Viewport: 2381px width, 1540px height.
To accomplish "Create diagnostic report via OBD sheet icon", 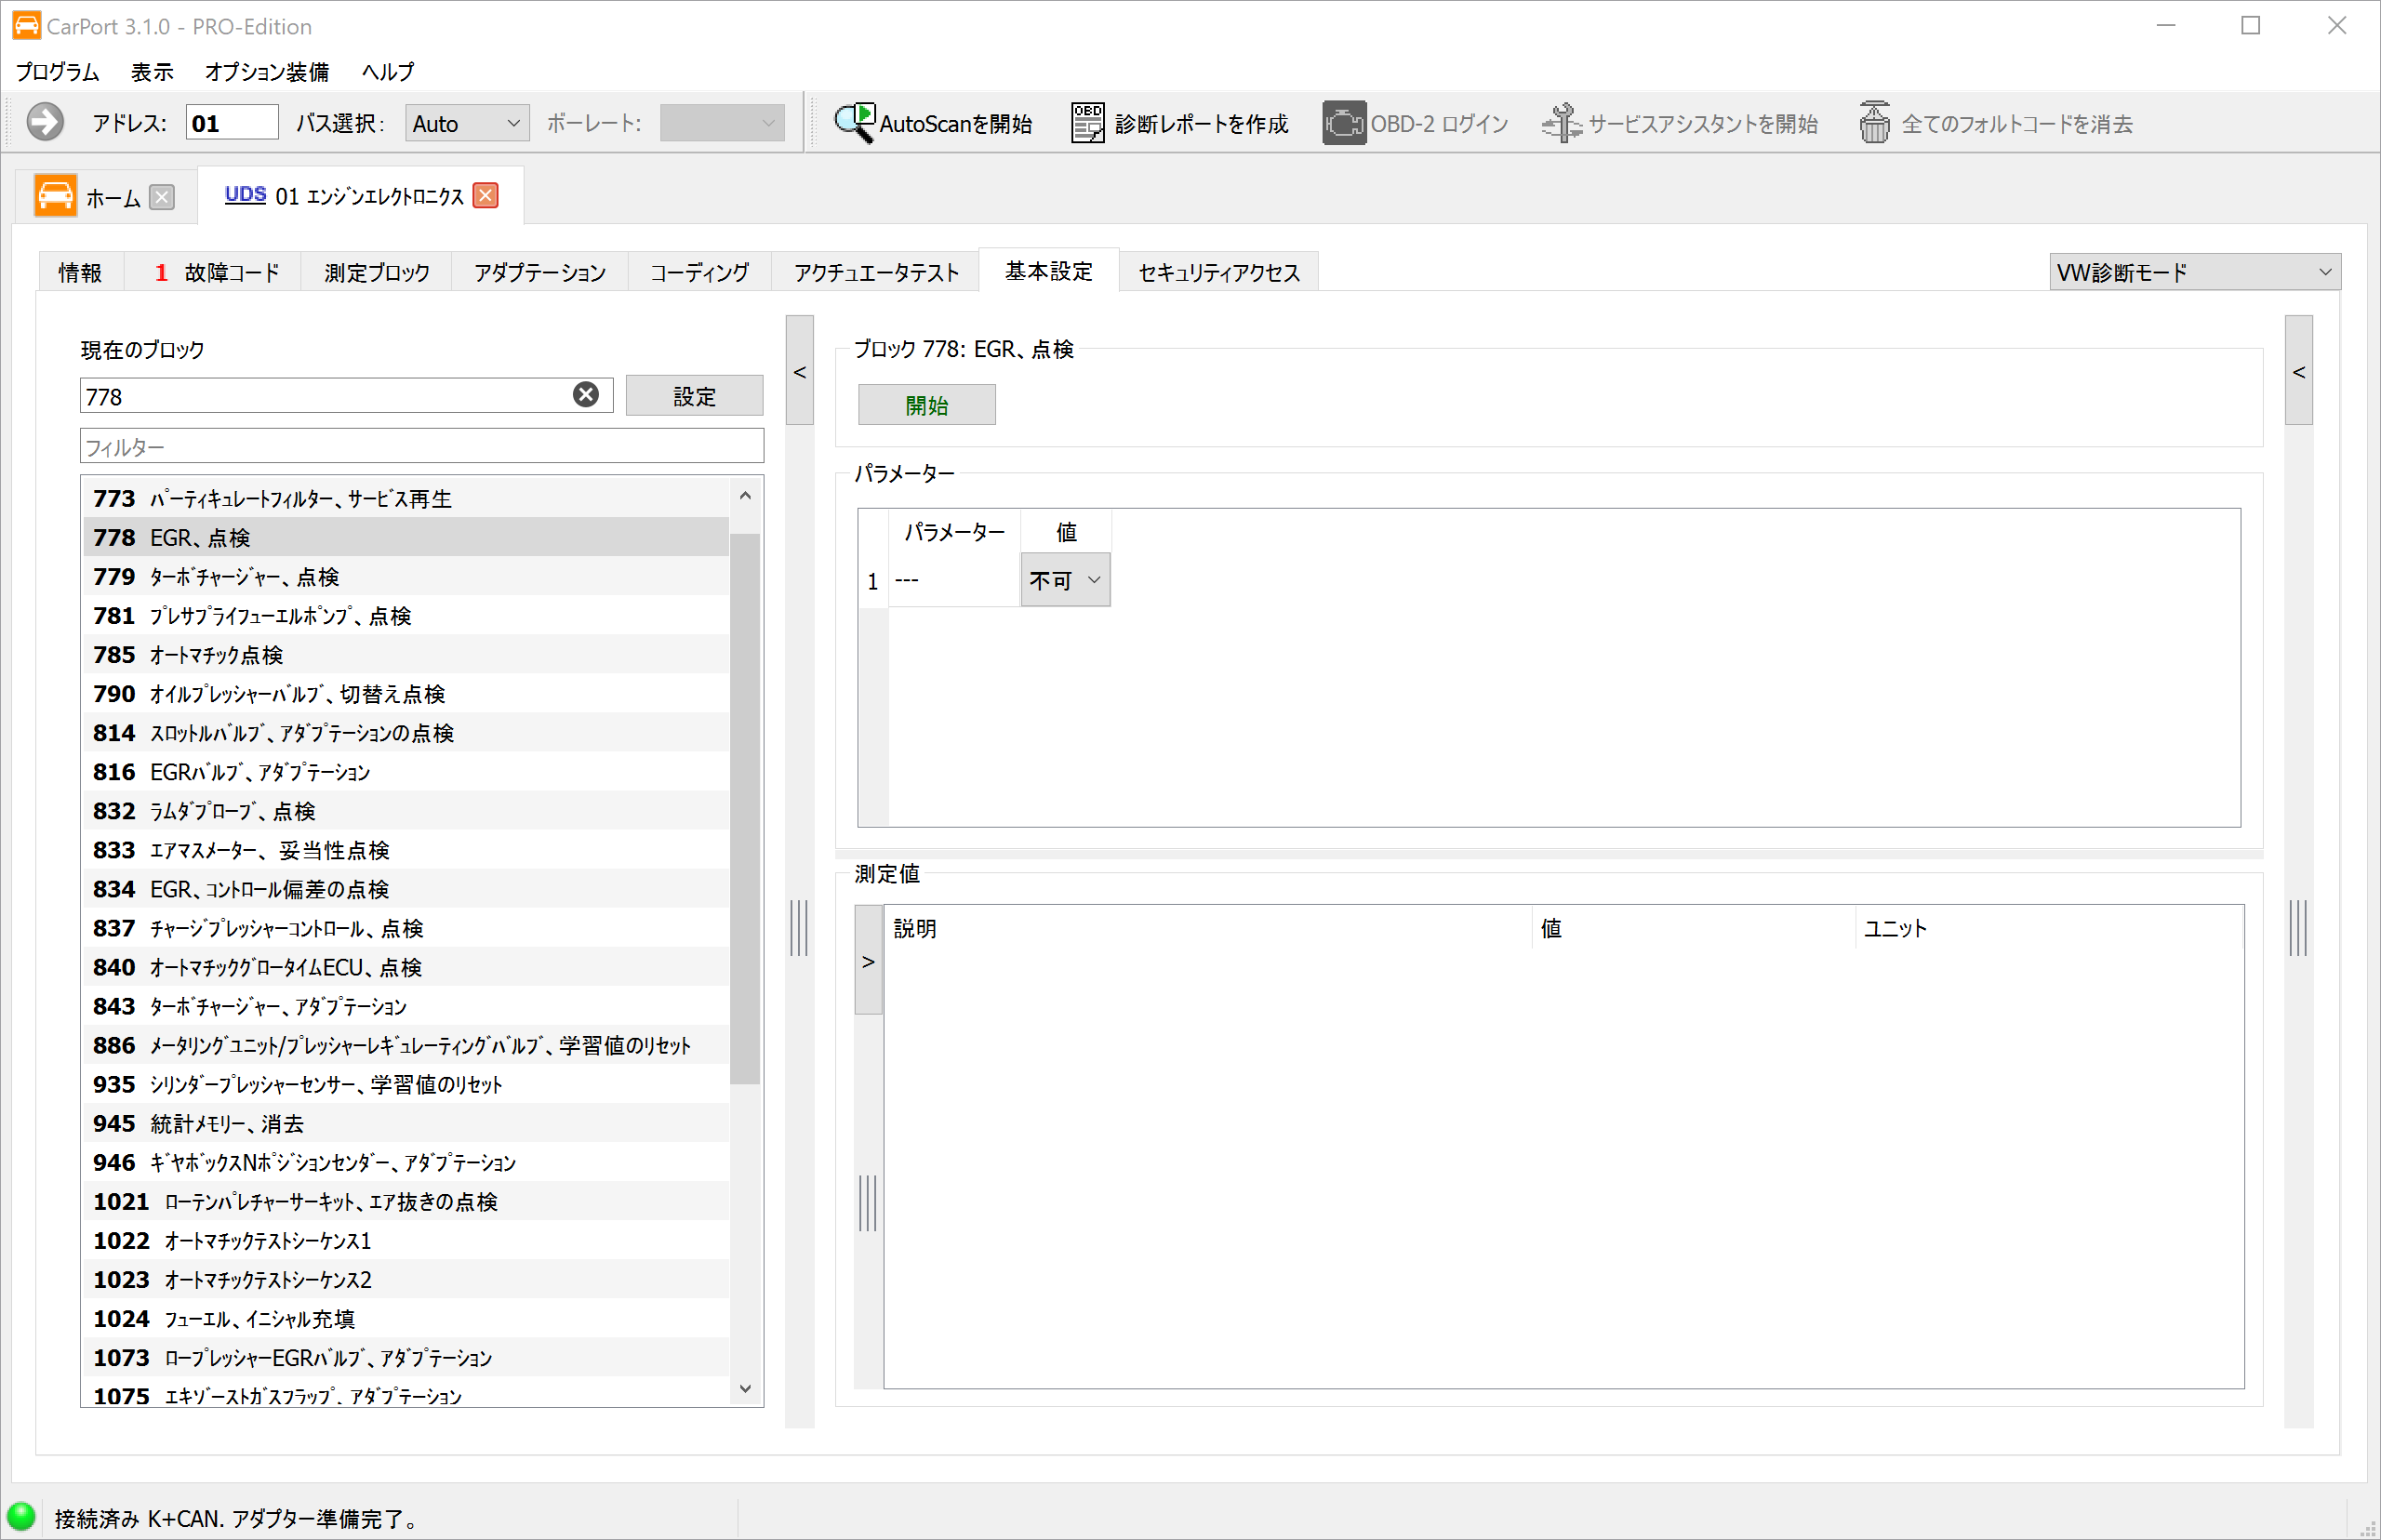I will click(x=1087, y=122).
